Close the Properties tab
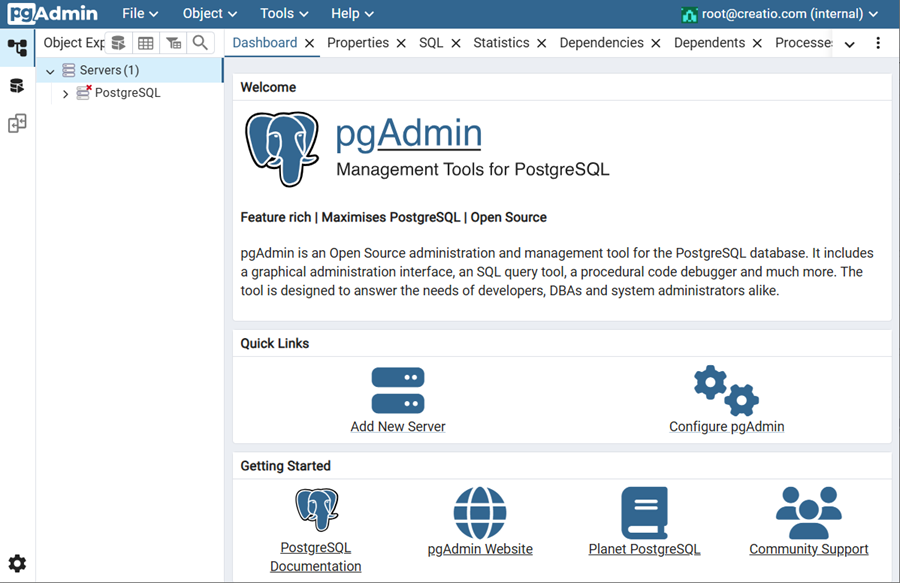This screenshot has height=583, width=900. click(x=401, y=43)
